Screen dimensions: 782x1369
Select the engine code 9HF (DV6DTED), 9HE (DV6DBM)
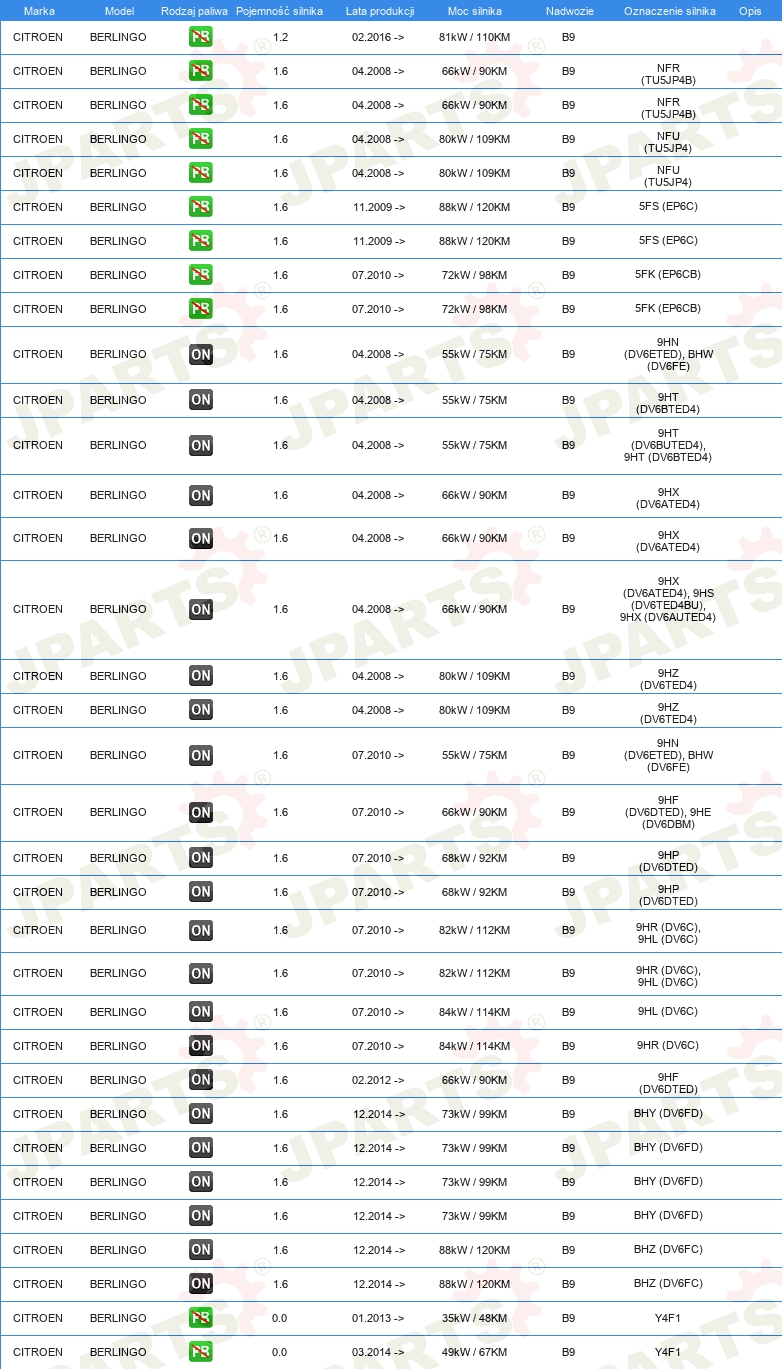tap(668, 812)
